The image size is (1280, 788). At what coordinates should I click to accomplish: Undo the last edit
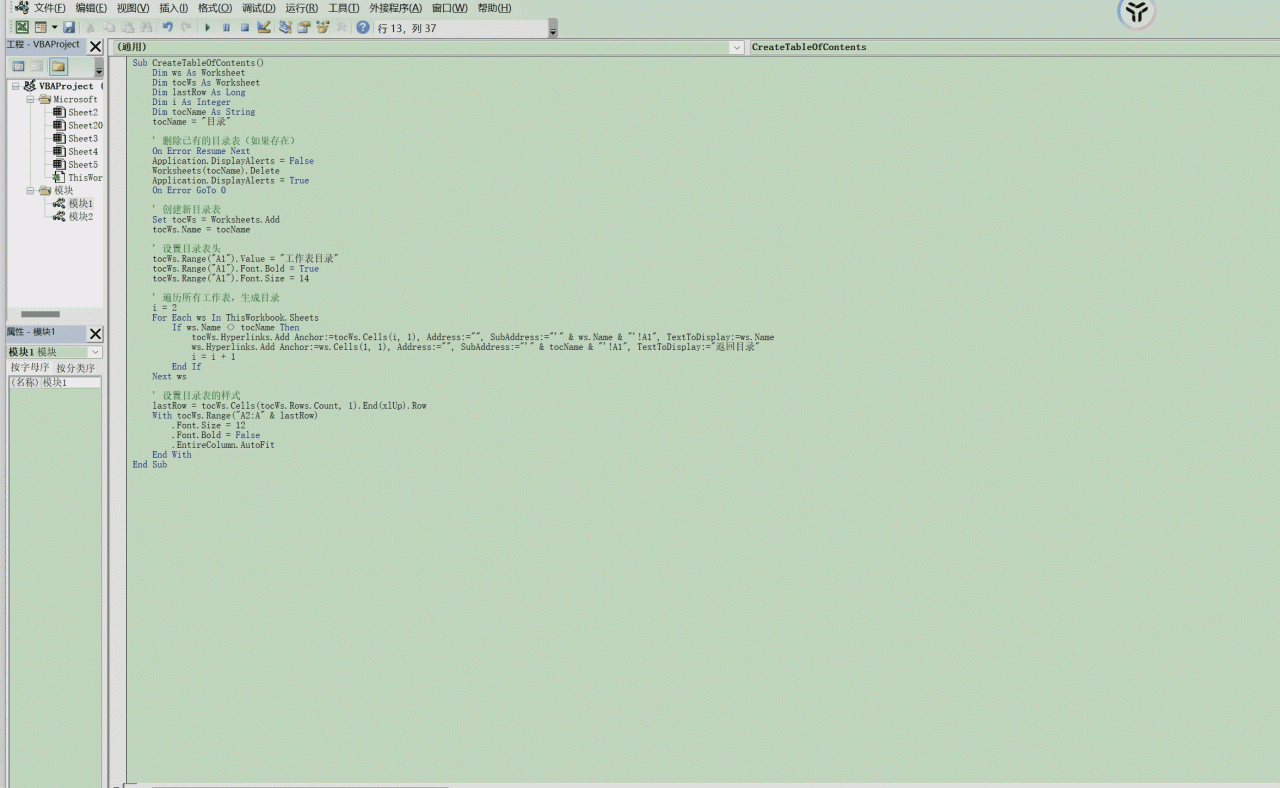click(x=168, y=28)
